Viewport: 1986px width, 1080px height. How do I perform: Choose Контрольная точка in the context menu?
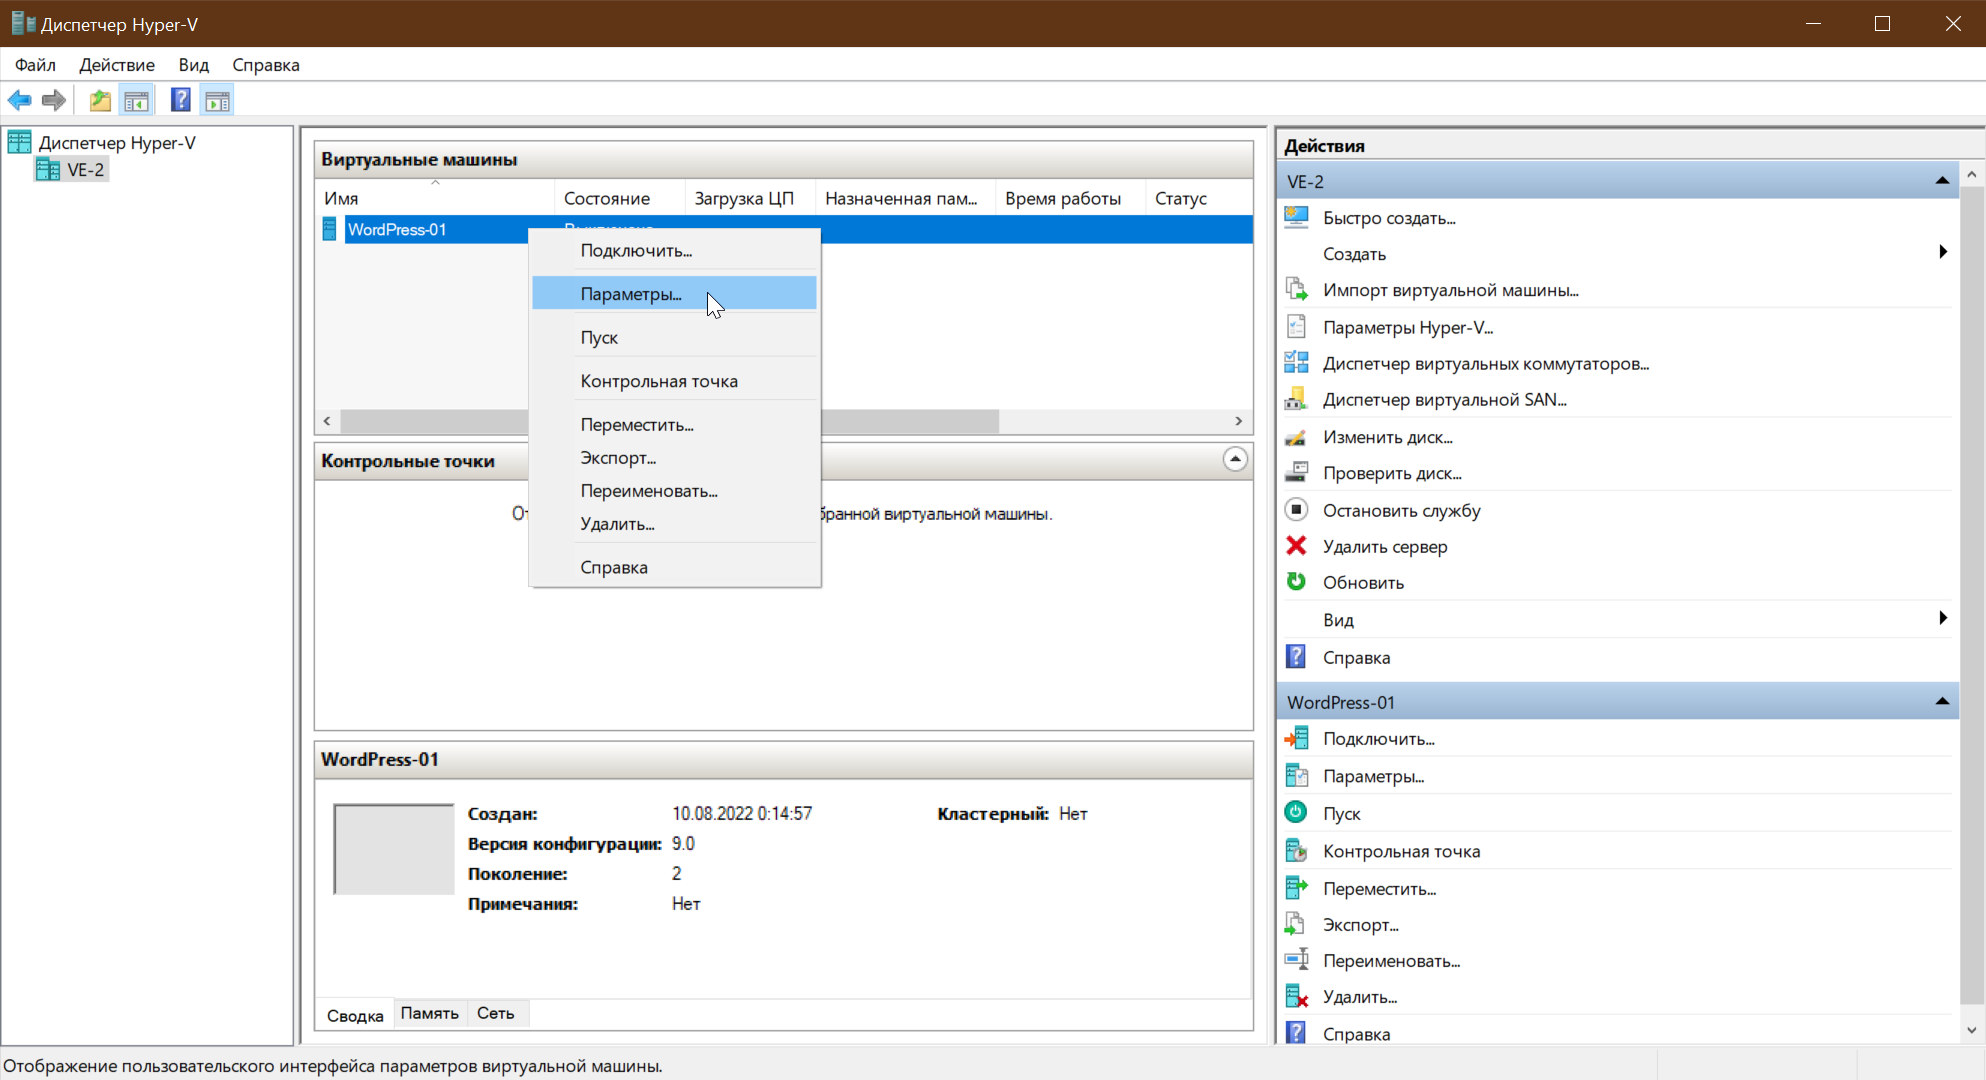tap(675, 381)
